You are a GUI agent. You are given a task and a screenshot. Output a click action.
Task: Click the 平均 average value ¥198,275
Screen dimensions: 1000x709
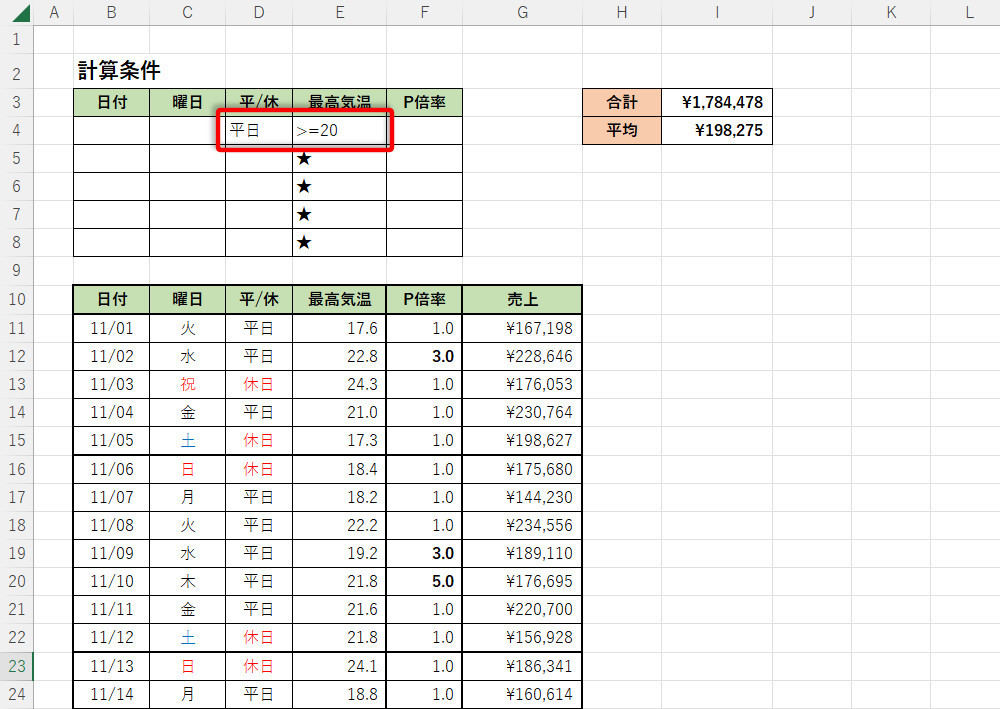click(716, 131)
